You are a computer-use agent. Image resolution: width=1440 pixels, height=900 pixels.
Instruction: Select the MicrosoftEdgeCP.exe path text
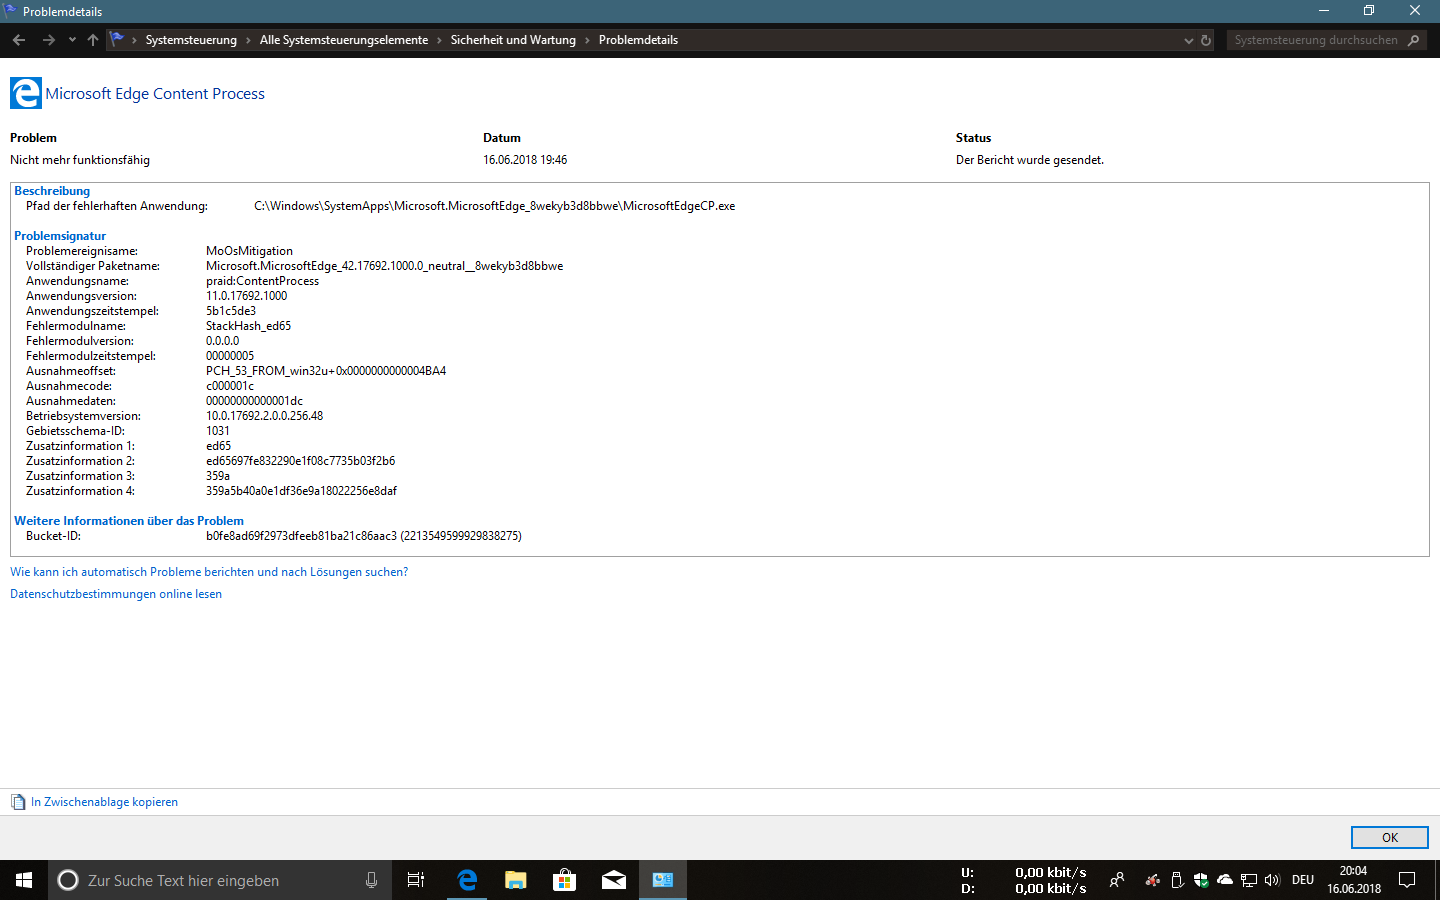click(494, 206)
